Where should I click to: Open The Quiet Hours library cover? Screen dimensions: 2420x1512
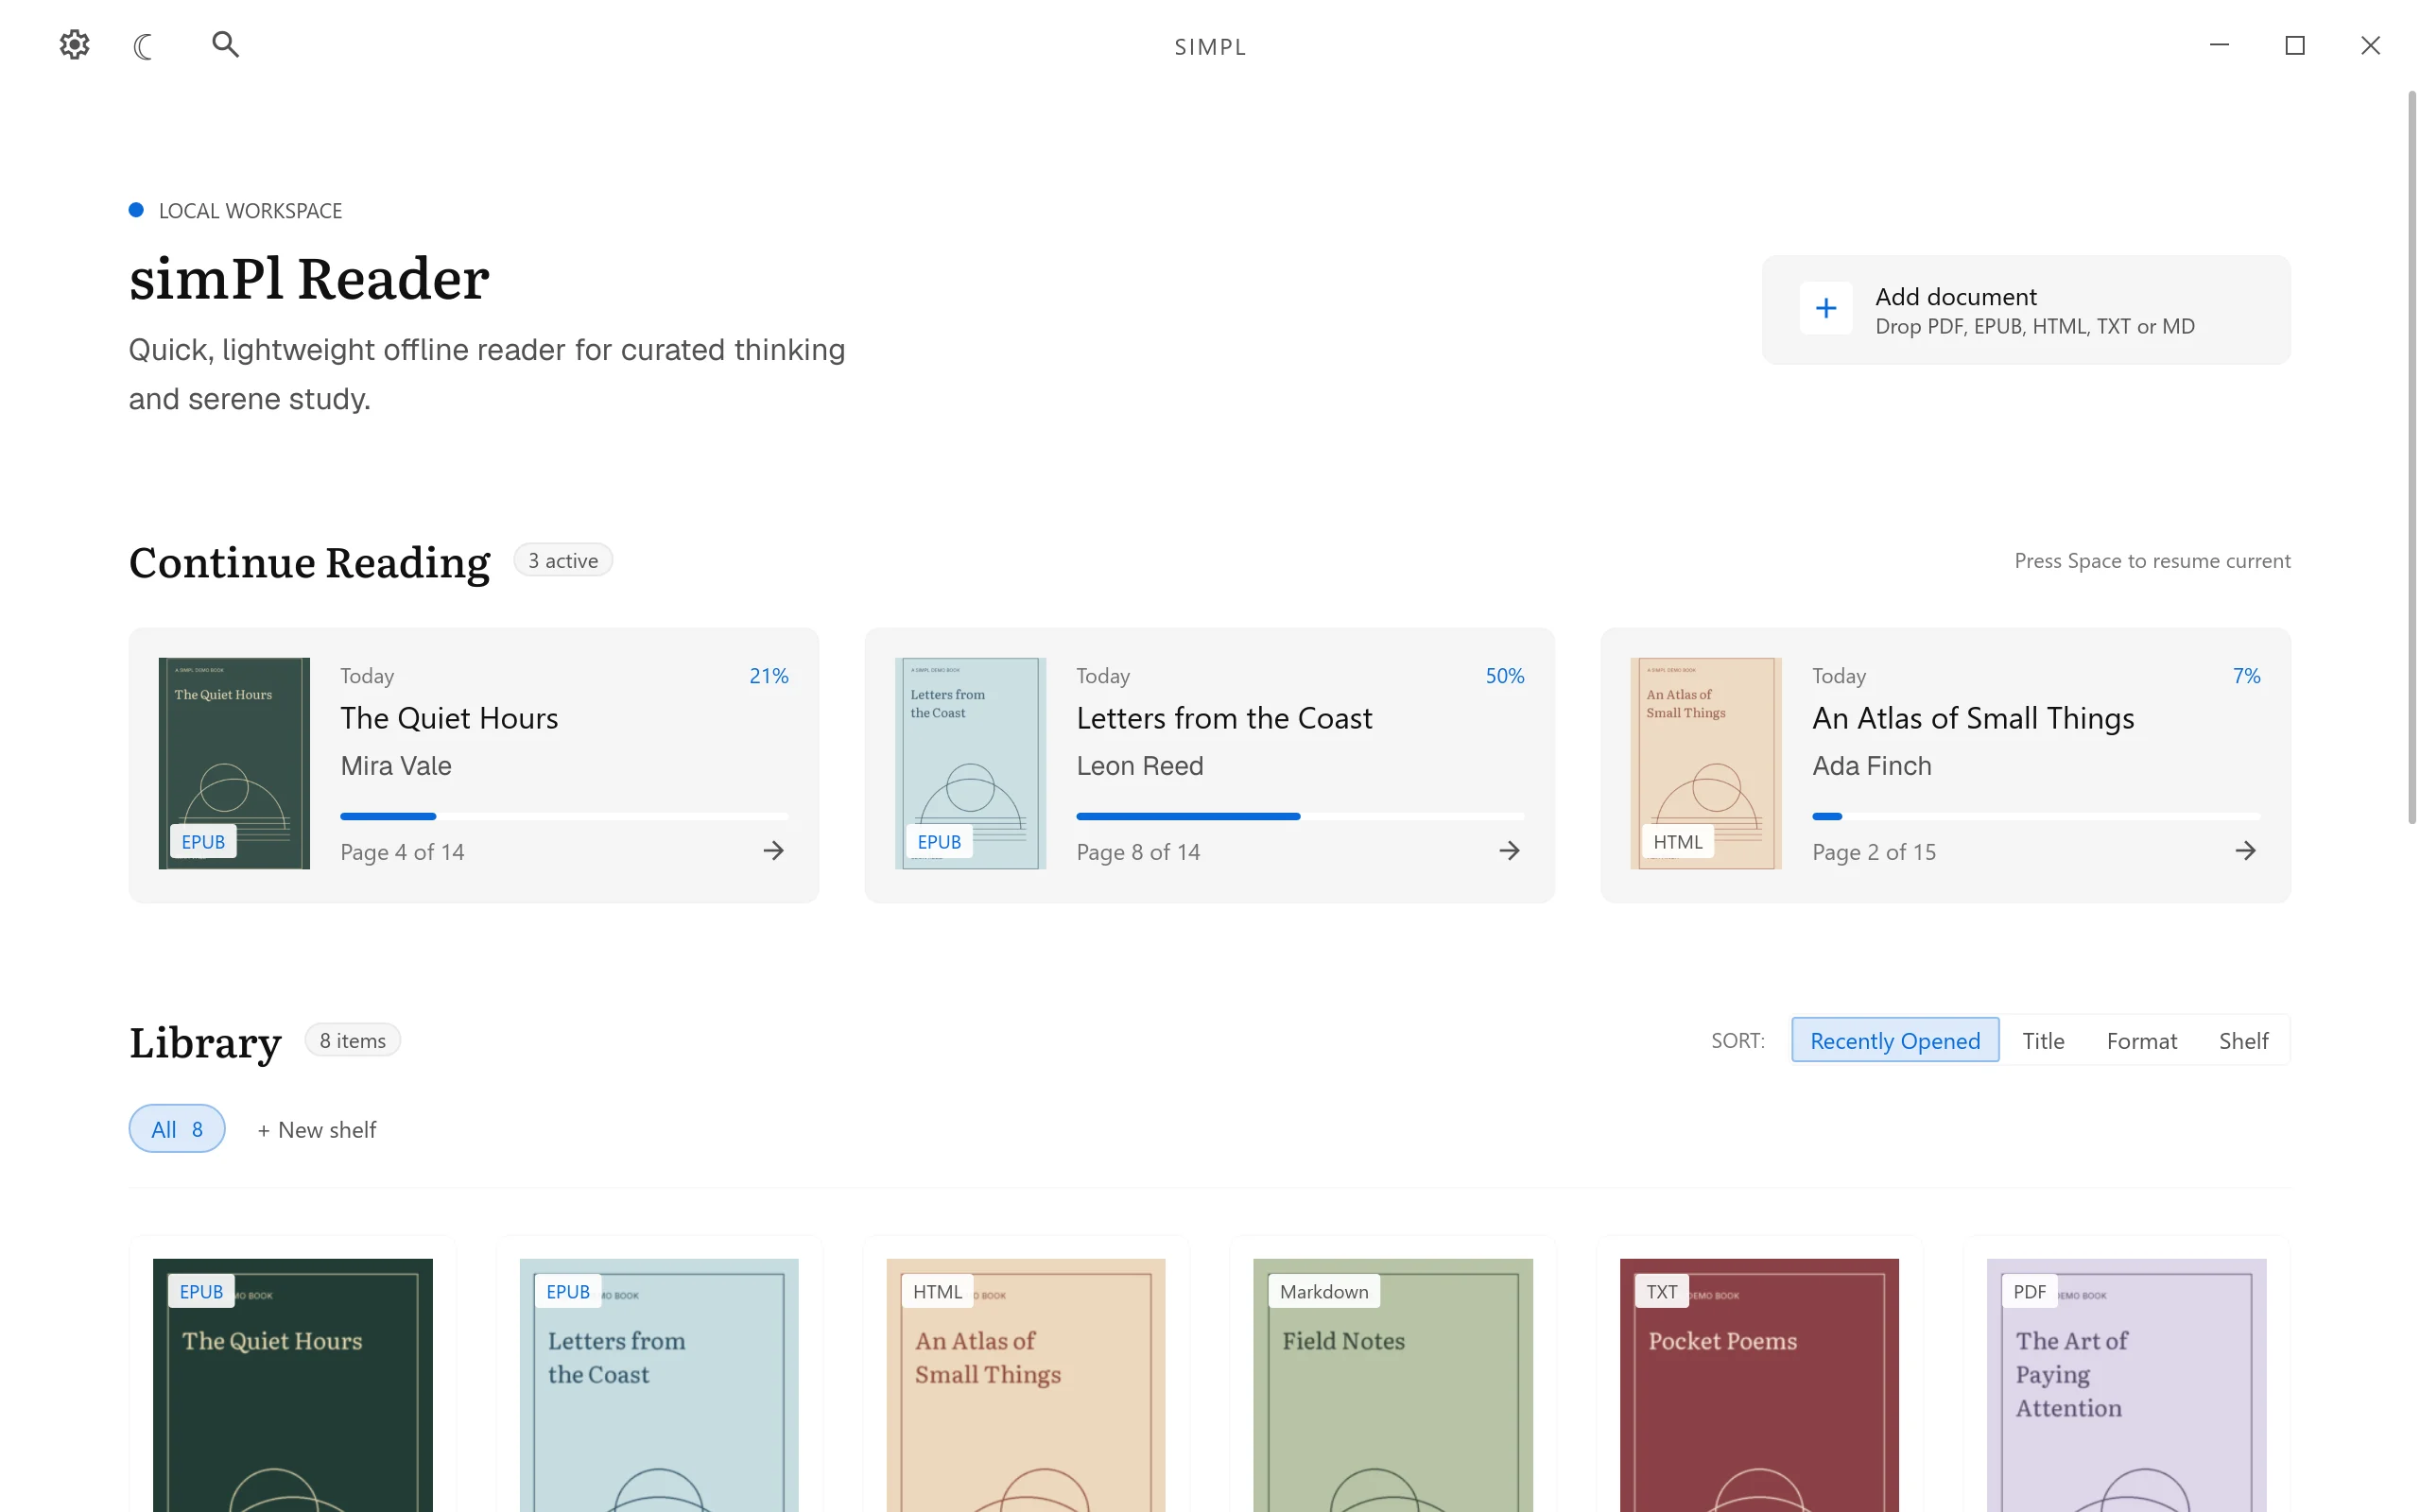(x=293, y=1385)
